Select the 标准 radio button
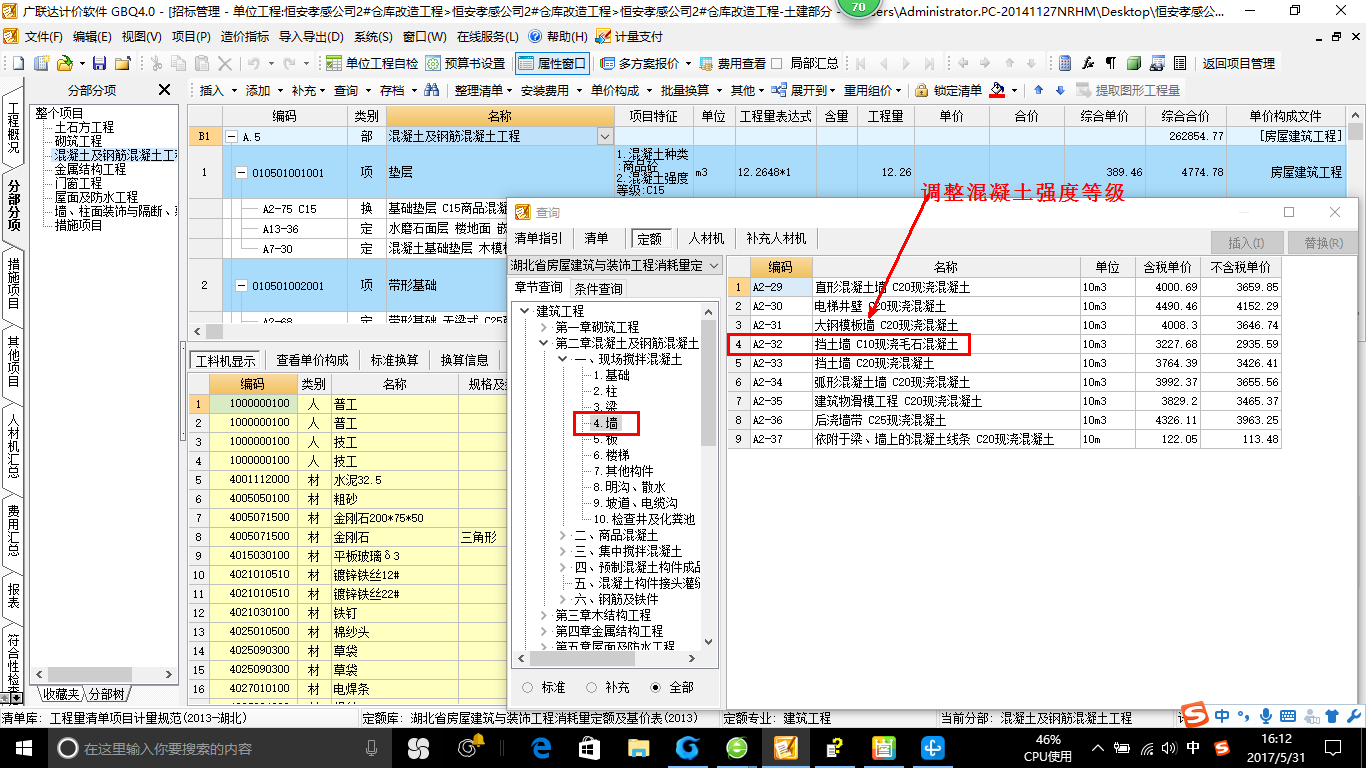The height and width of the screenshot is (768, 1366). [527, 687]
